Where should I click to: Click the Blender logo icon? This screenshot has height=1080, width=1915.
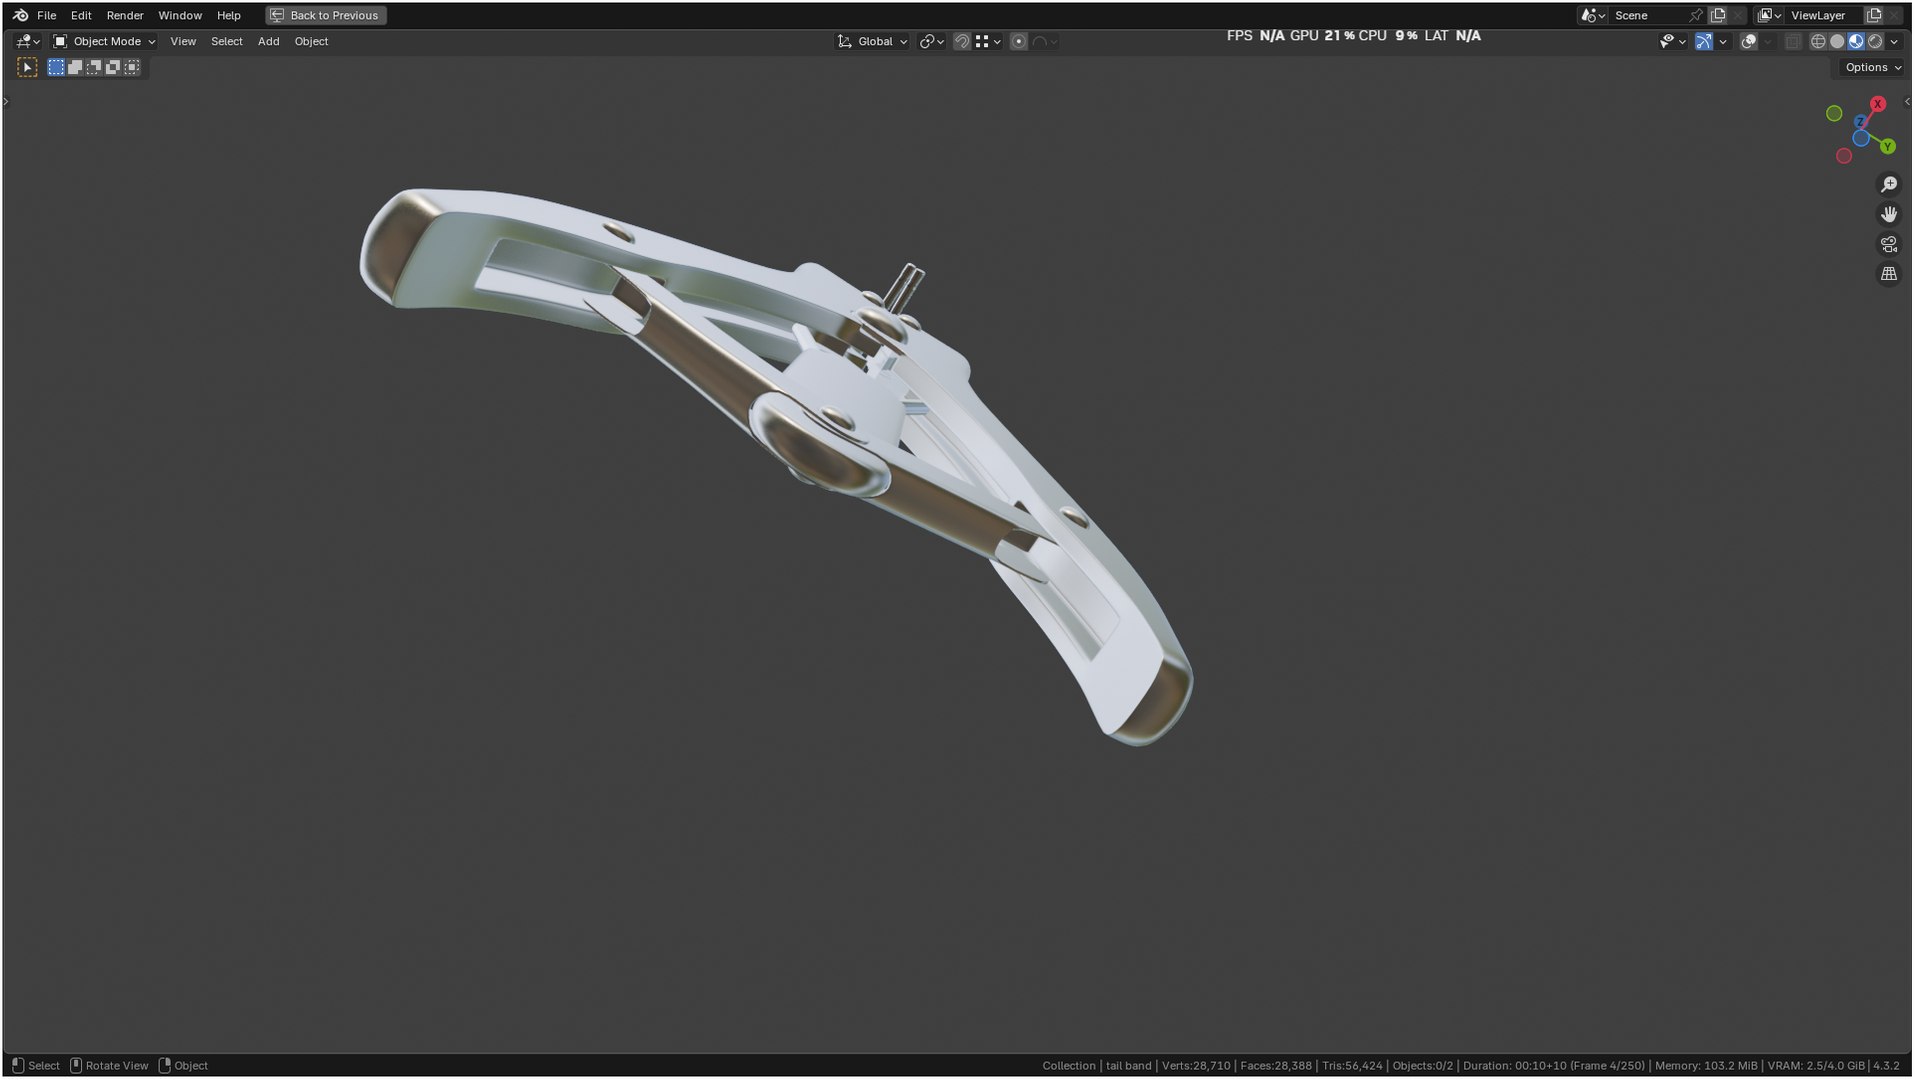coord(20,15)
